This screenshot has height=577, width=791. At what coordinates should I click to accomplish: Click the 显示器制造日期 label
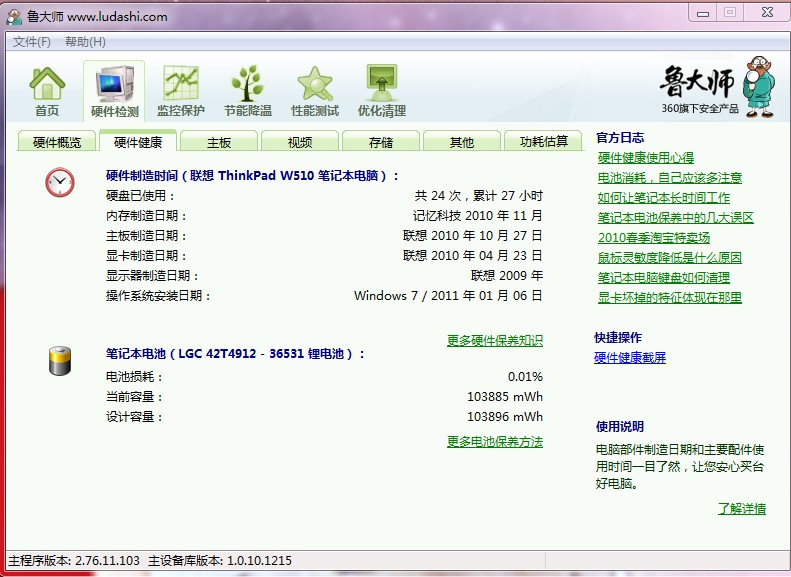[152, 275]
